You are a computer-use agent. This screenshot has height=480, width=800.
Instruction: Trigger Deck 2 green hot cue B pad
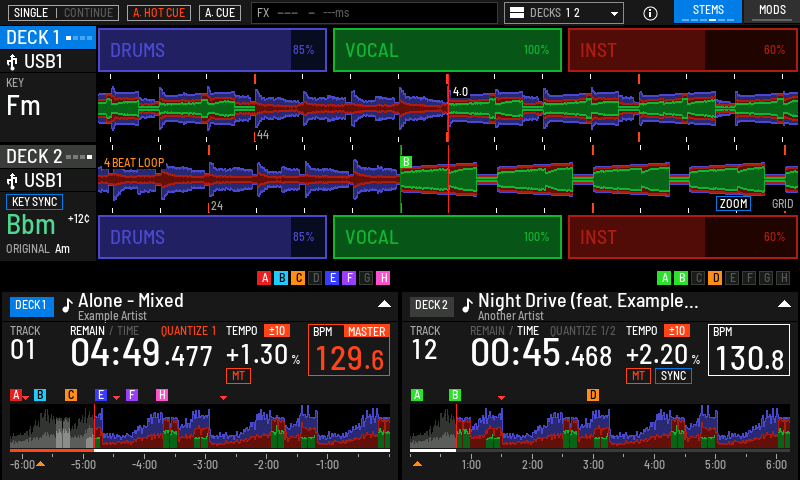pos(681,278)
